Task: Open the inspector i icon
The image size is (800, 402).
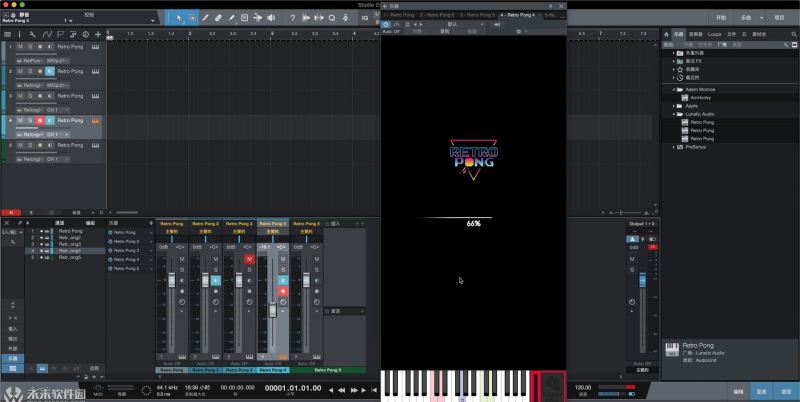Action: click(19, 34)
